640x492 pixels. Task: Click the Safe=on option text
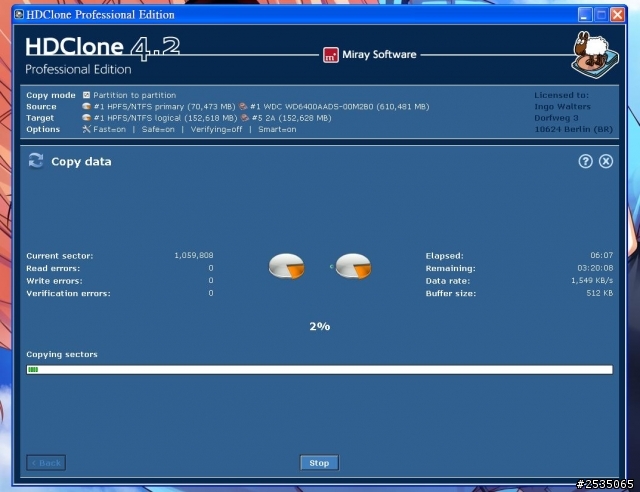[158, 129]
